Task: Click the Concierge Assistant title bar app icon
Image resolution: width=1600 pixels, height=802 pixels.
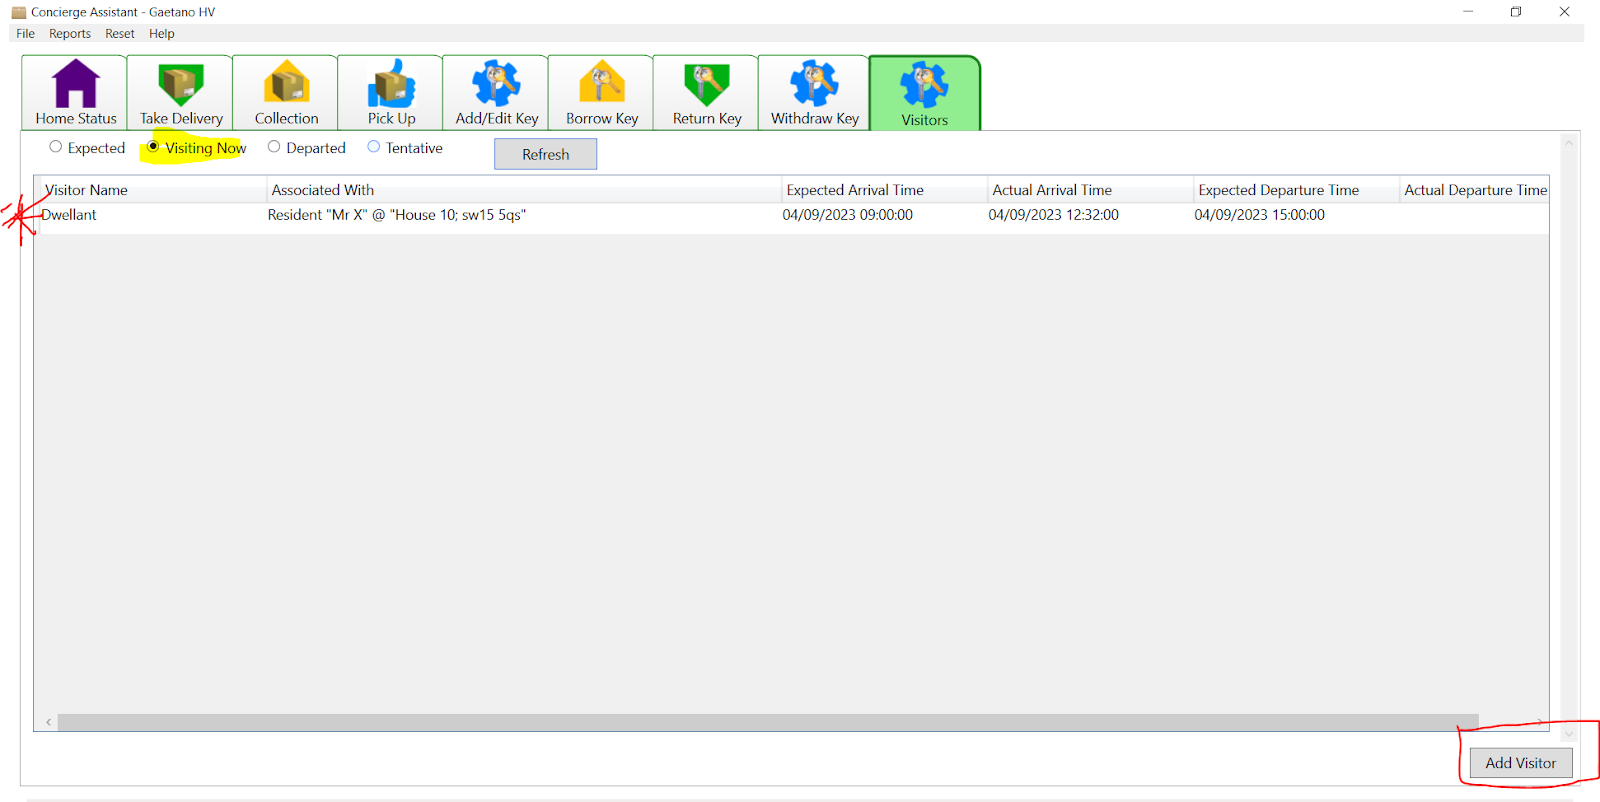Action: [x=18, y=12]
